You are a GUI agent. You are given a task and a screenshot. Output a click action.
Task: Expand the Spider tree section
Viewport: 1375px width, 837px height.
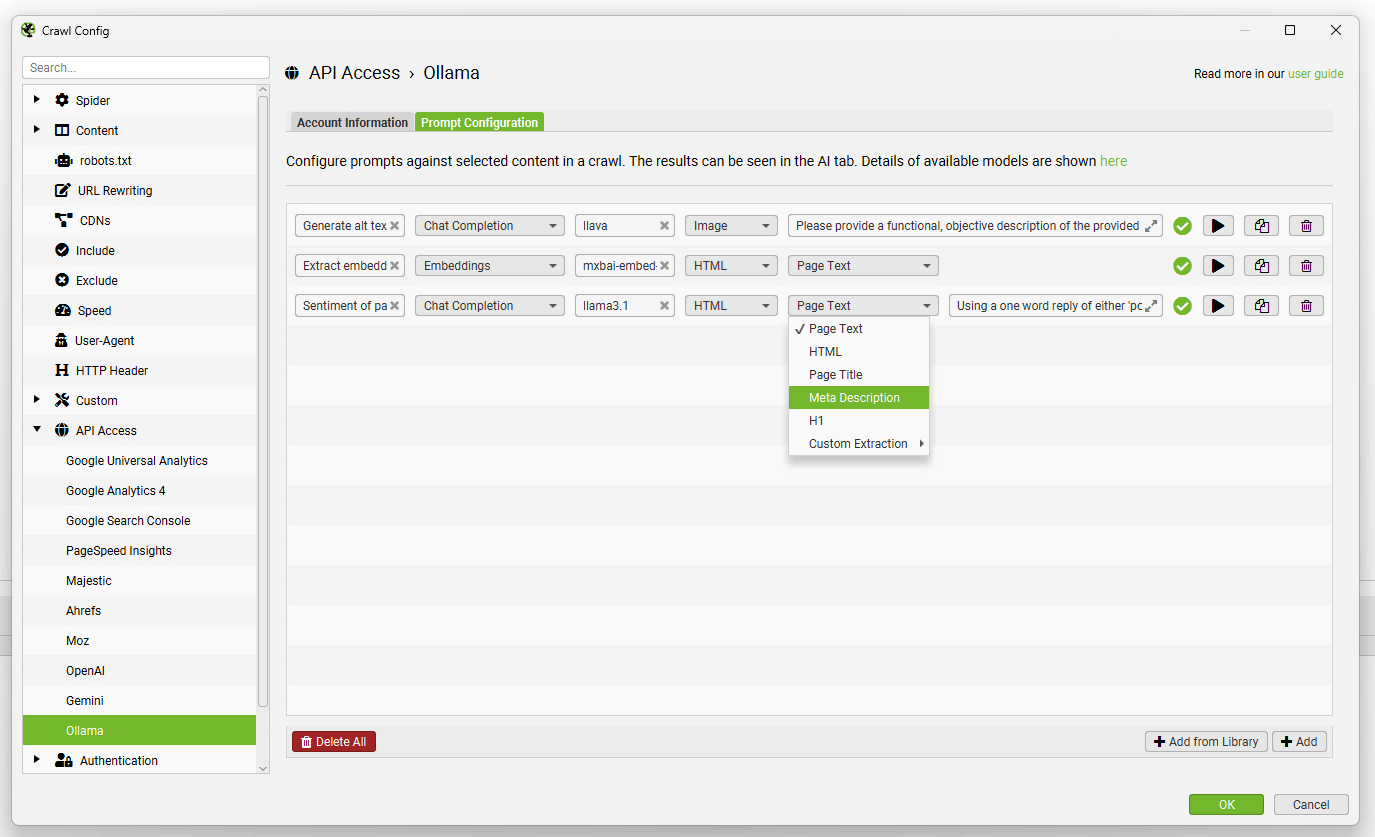point(37,100)
